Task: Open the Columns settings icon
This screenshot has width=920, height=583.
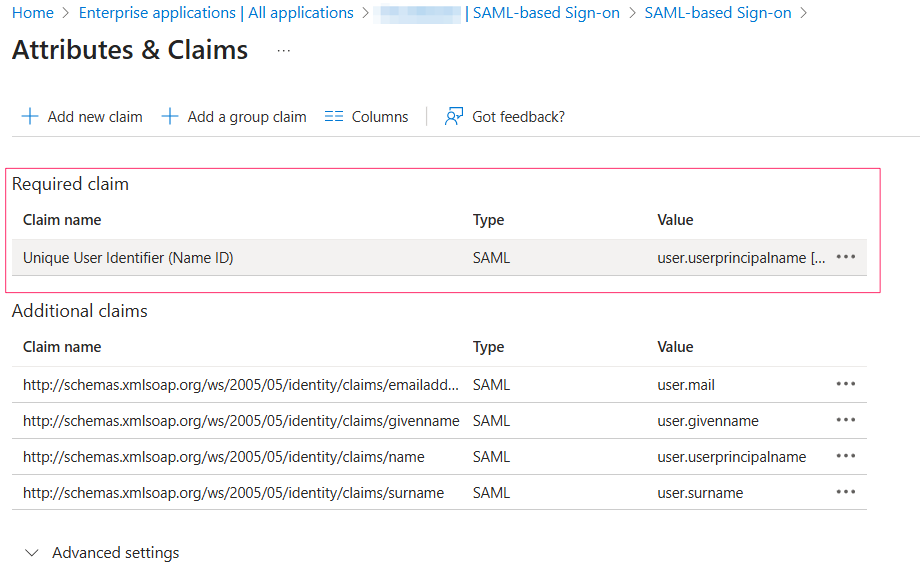Action: [333, 116]
